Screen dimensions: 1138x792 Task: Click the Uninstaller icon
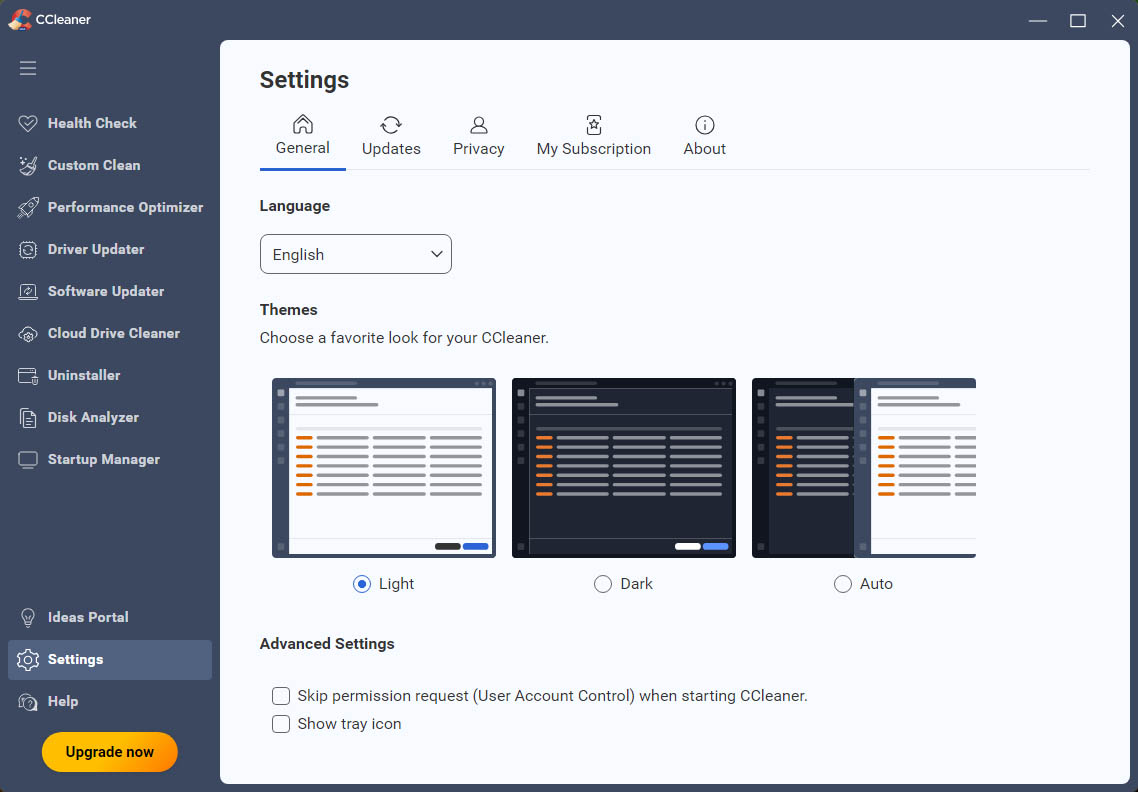coord(28,376)
